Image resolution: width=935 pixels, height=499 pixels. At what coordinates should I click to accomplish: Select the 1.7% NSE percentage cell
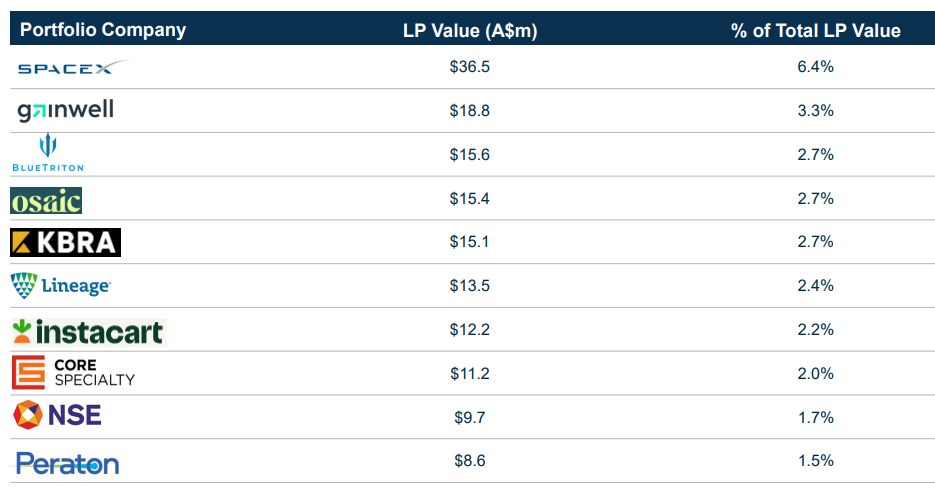click(x=816, y=417)
